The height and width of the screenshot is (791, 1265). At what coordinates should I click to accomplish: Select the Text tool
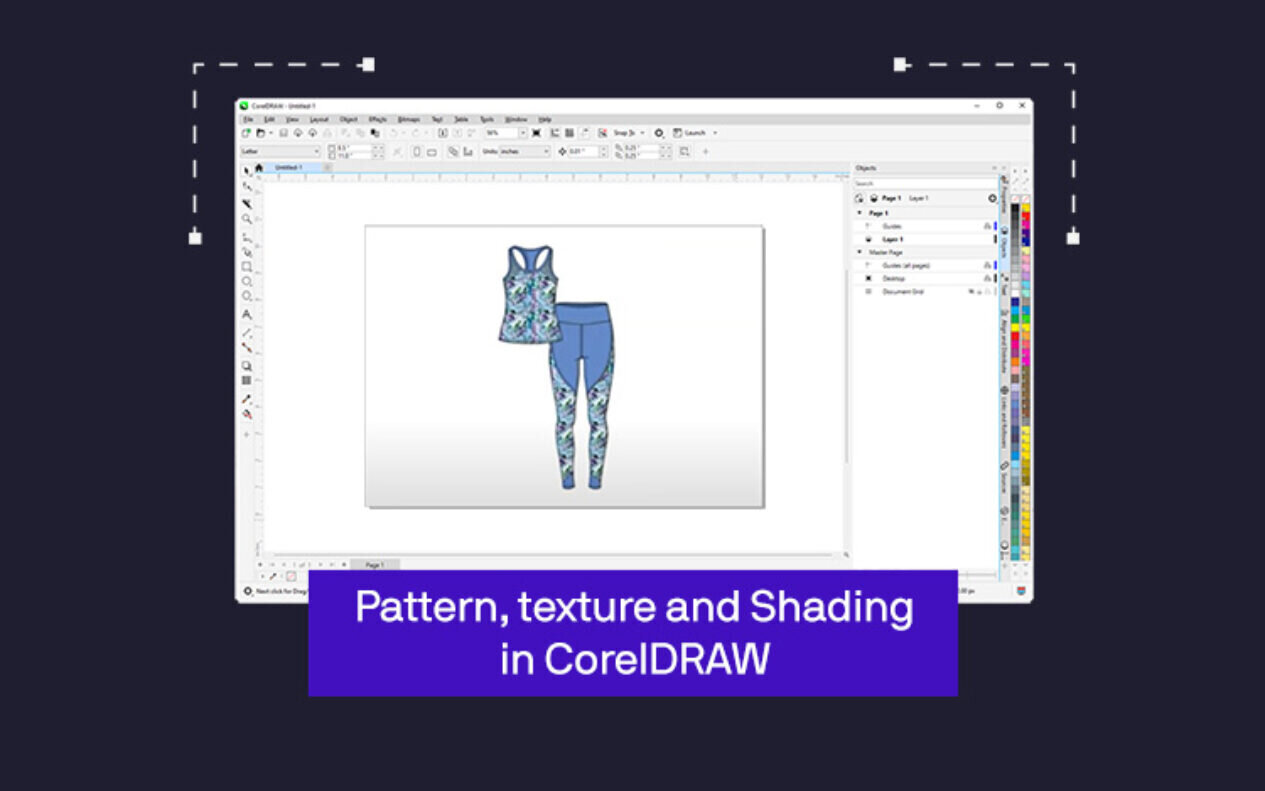(247, 314)
